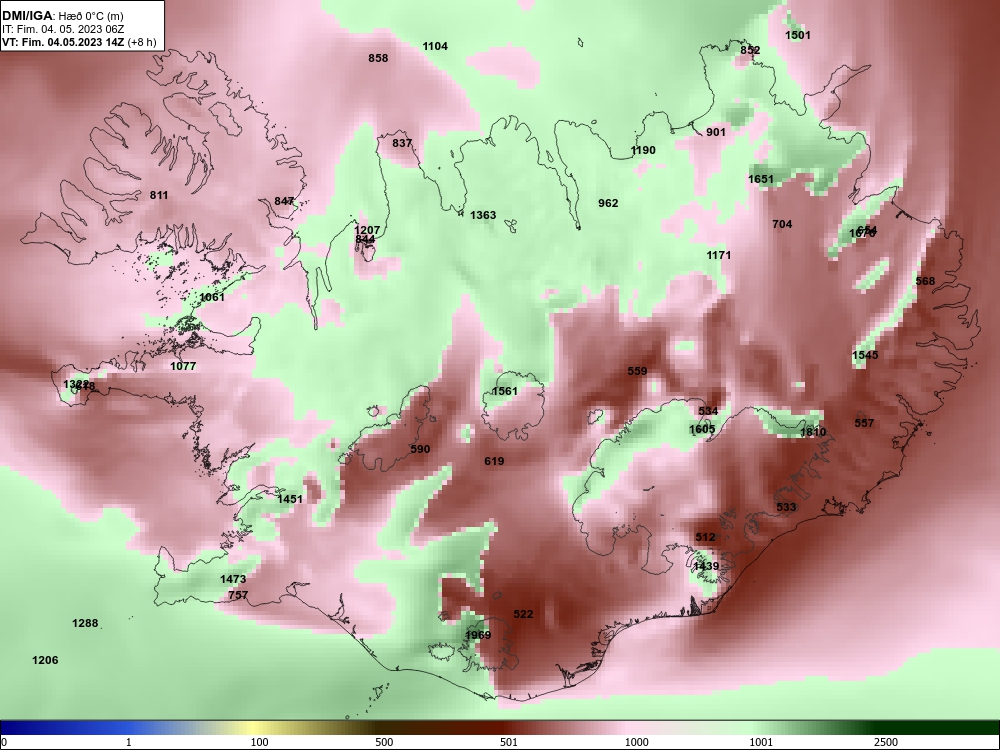Click the 559 map value
The image size is (1000, 750).
coord(637,371)
